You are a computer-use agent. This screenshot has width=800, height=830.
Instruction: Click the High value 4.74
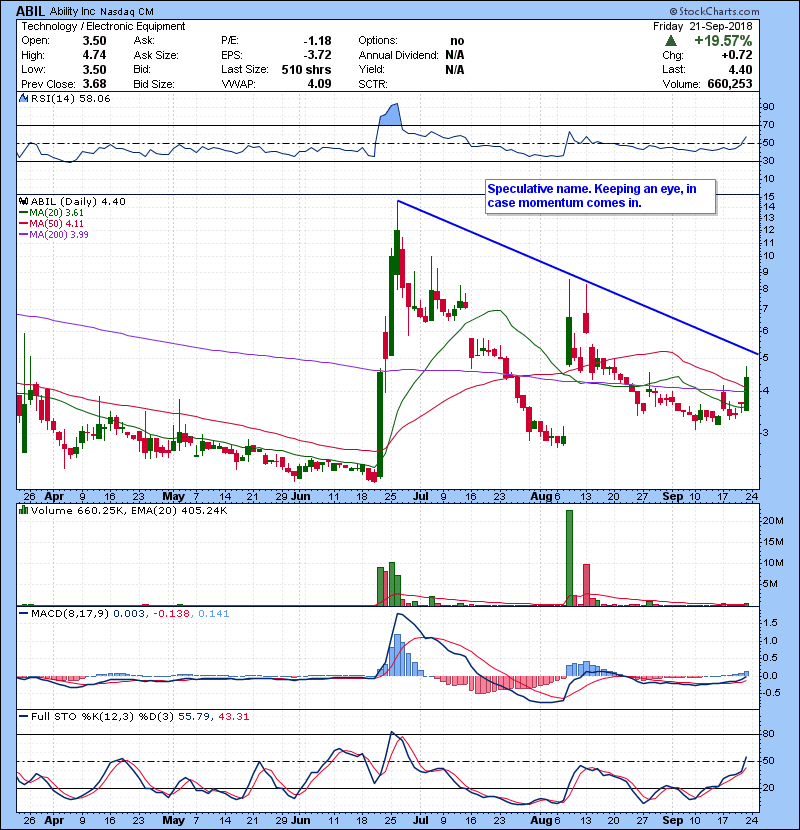pos(94,55)
